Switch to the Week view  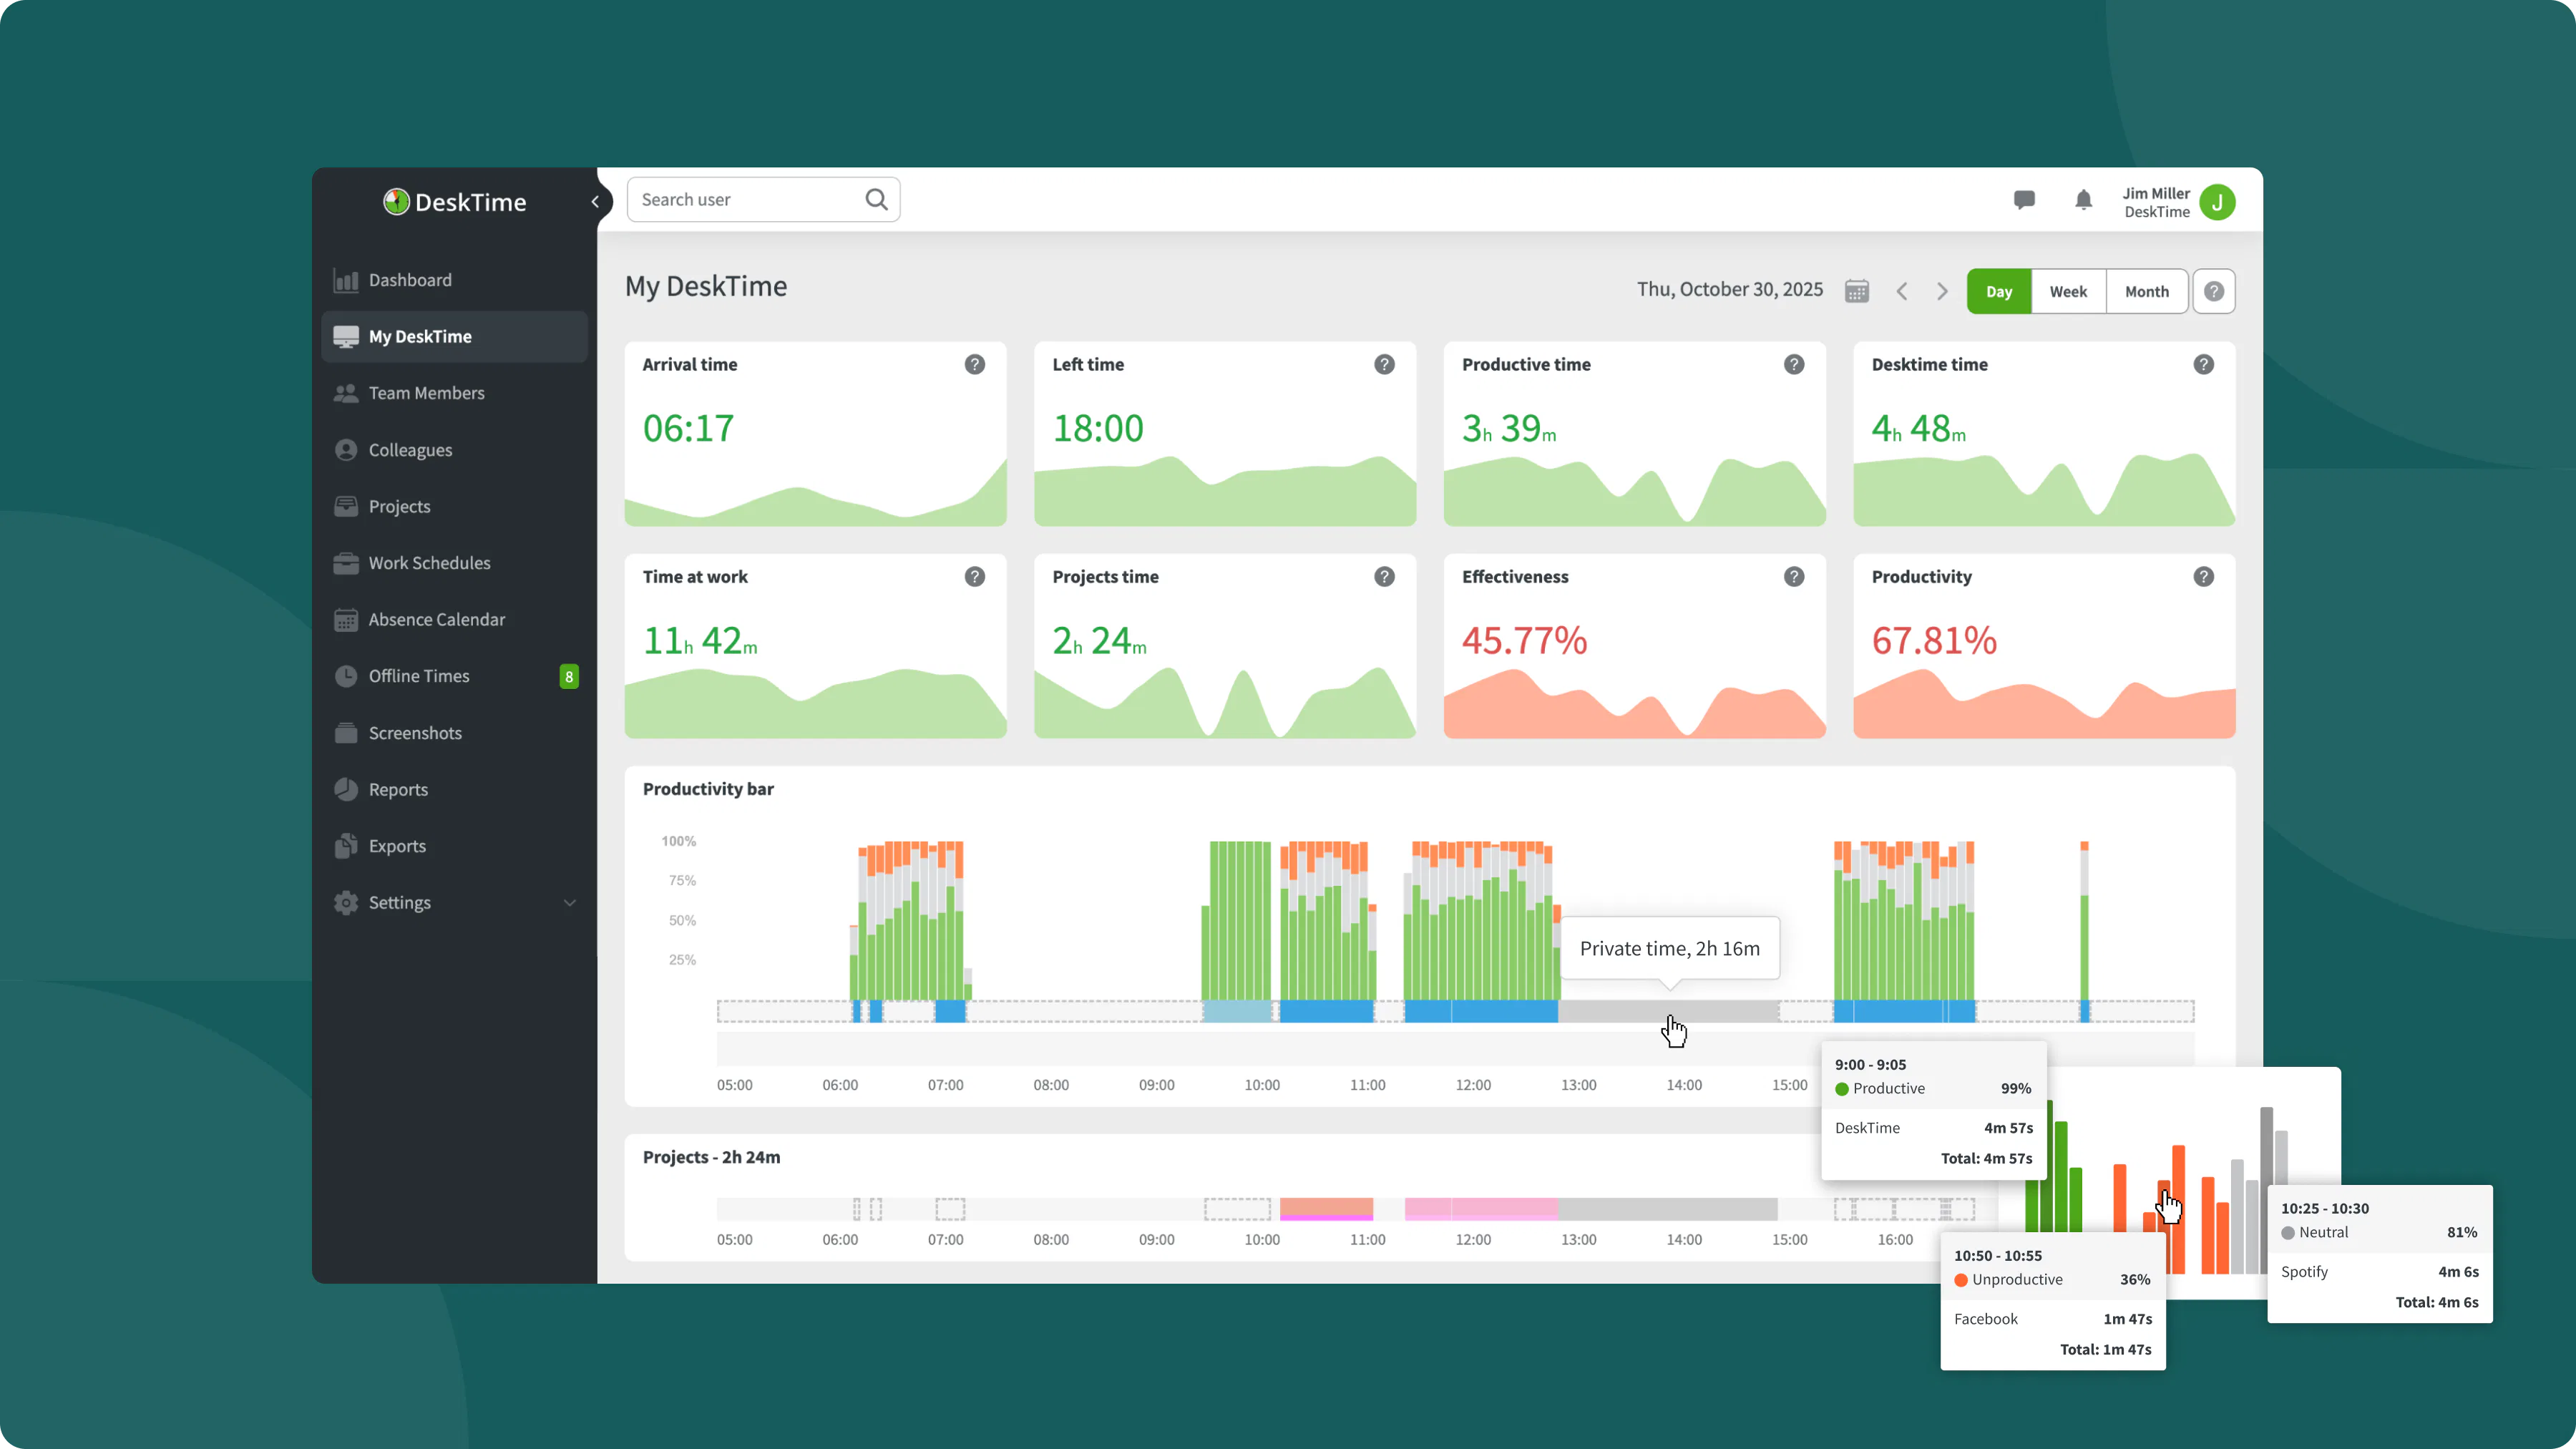coord(2068,291)
